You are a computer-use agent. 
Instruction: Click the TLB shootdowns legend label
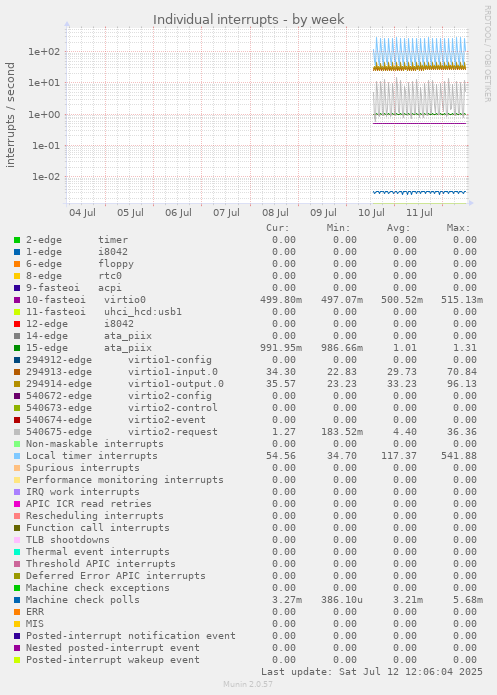click(67, 540)
